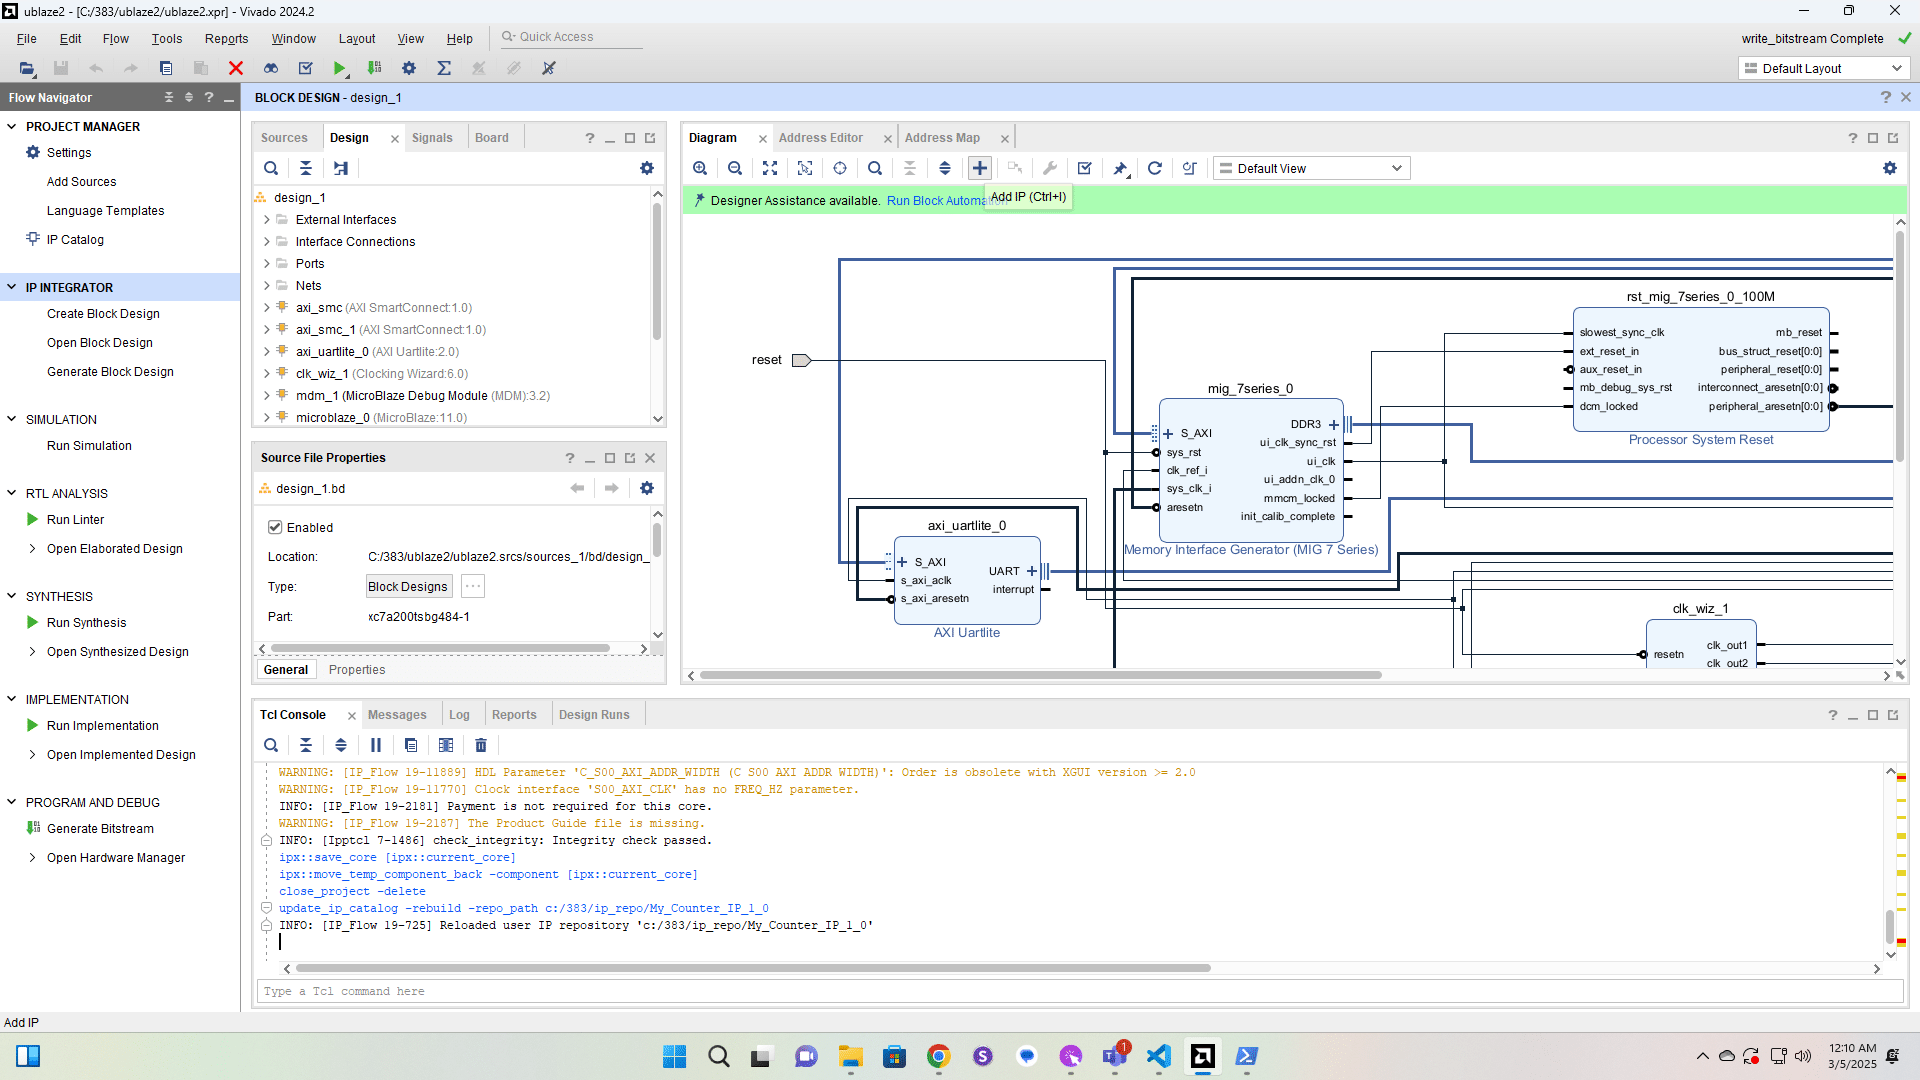Screen dimensions: 1920x1080
Task: Collapse the IP INTEGRATOR section
Action: point(12,287)
